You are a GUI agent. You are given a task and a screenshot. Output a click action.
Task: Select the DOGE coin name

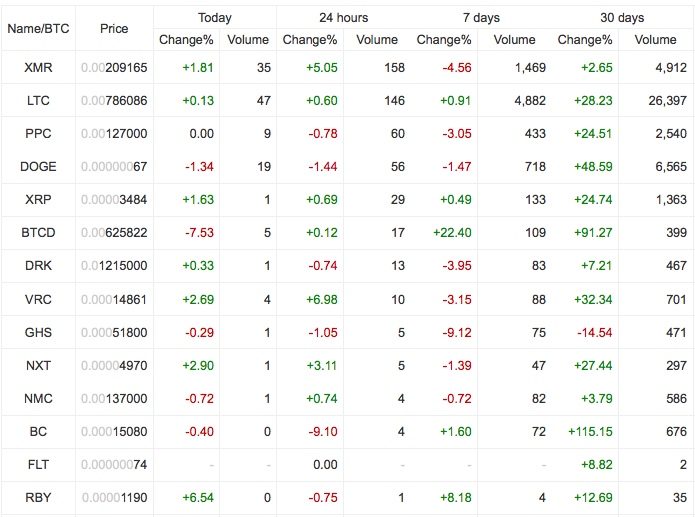coord(38,167)
